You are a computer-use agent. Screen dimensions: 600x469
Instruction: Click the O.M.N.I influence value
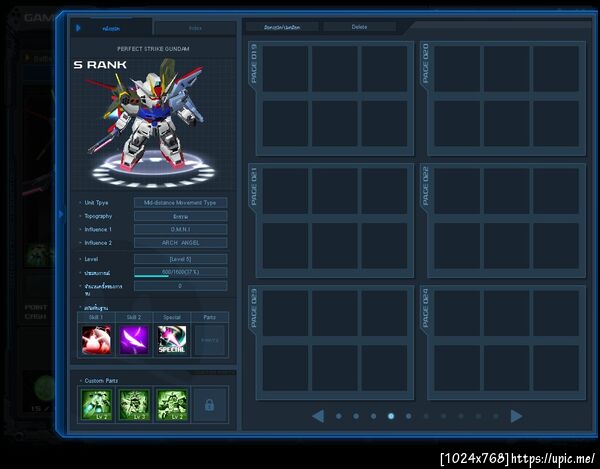point(180,230)
